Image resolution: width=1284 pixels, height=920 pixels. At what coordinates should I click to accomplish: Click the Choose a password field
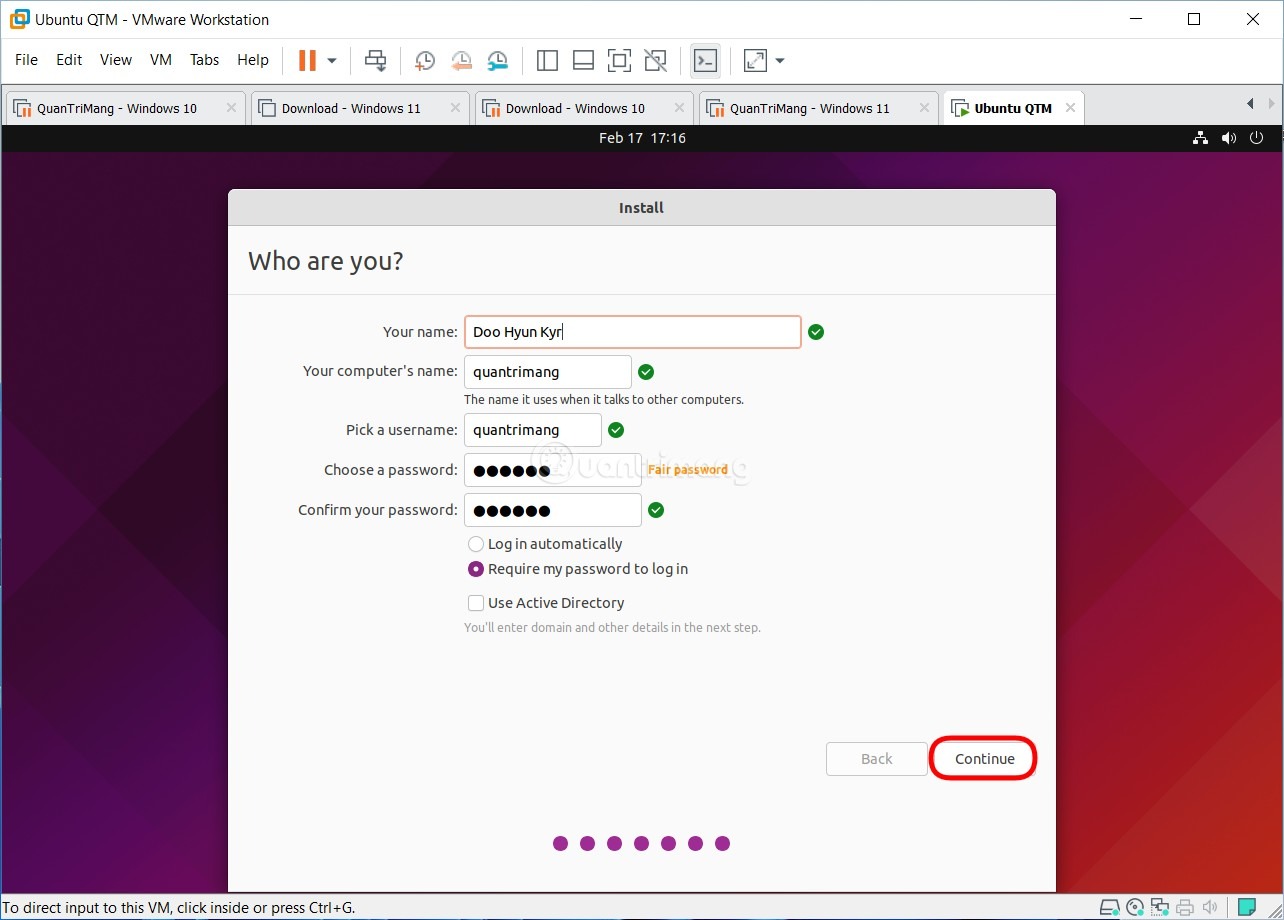pos(553,470)
